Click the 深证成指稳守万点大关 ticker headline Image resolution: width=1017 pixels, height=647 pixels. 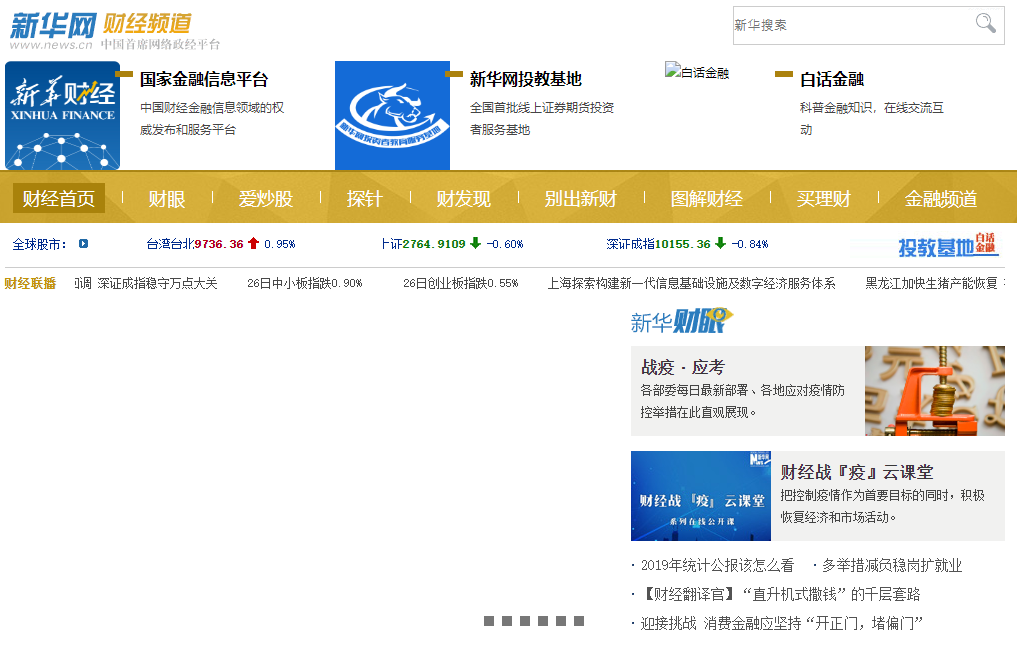tap(157, 283)
